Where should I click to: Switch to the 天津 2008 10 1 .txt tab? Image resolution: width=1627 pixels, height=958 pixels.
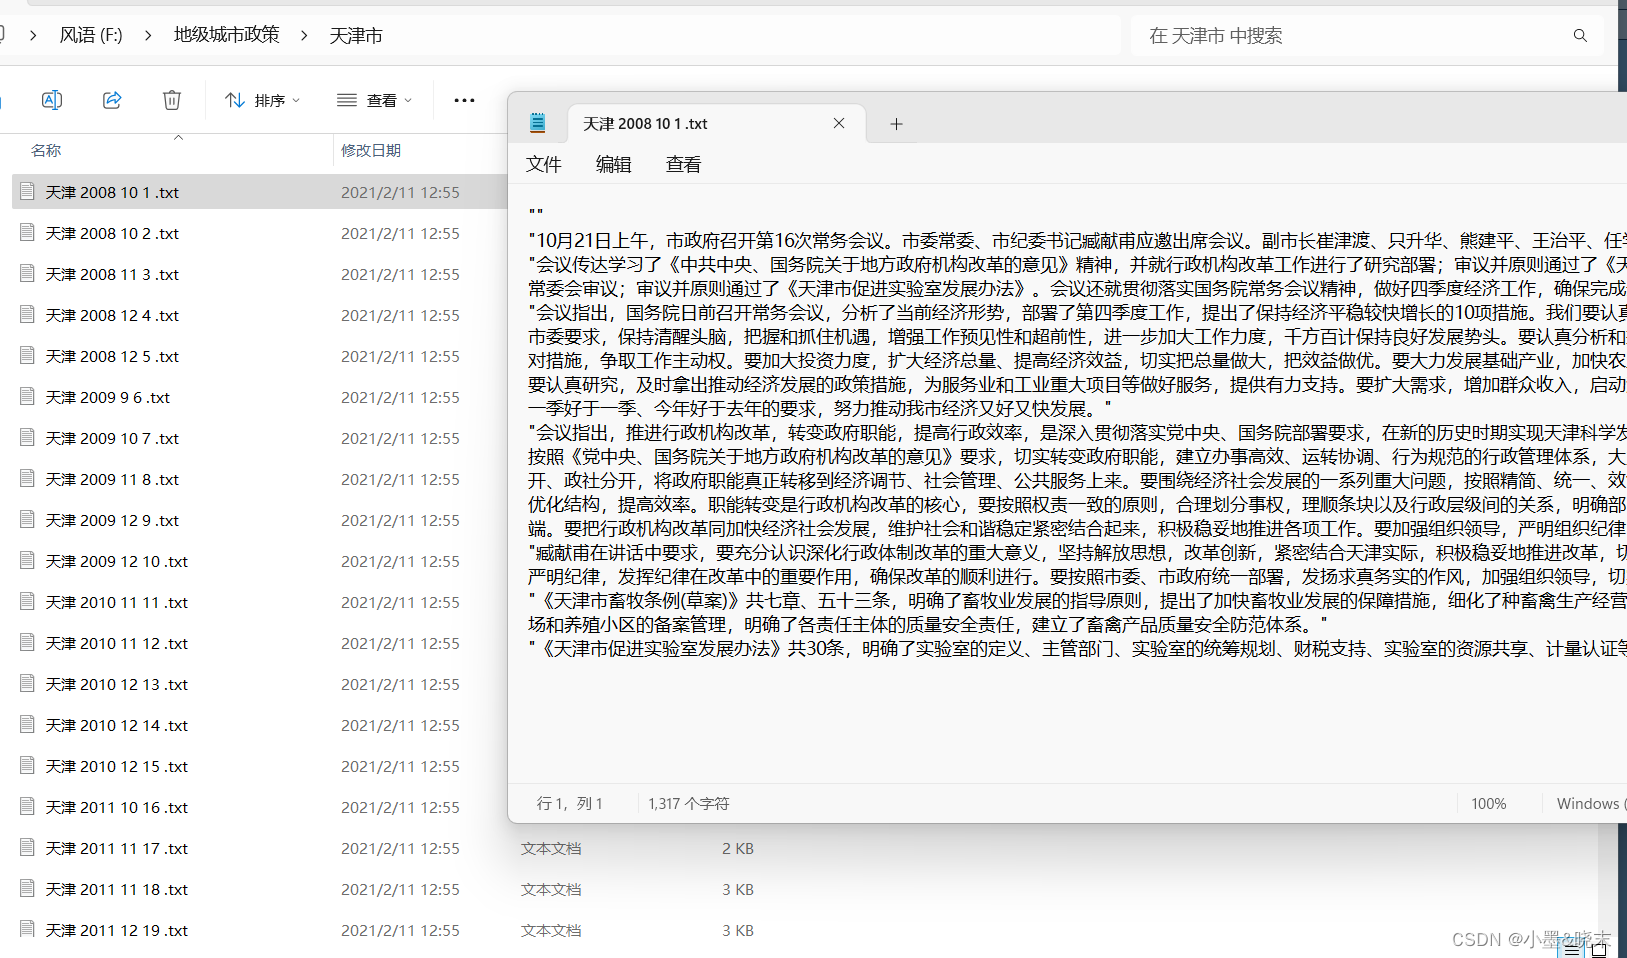[716, 124]
